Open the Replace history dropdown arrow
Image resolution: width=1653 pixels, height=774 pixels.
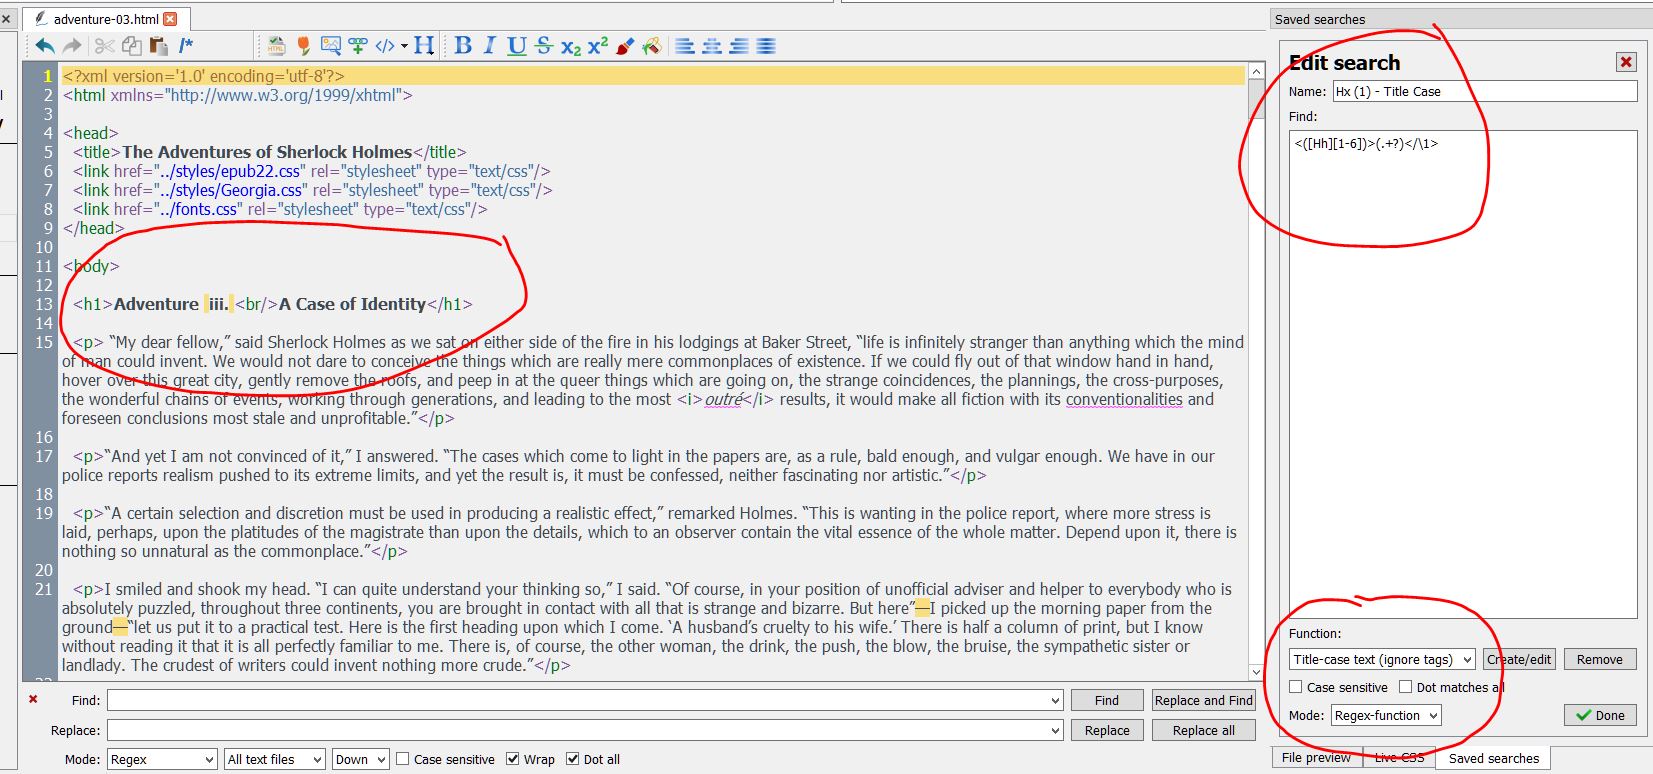1055,730
